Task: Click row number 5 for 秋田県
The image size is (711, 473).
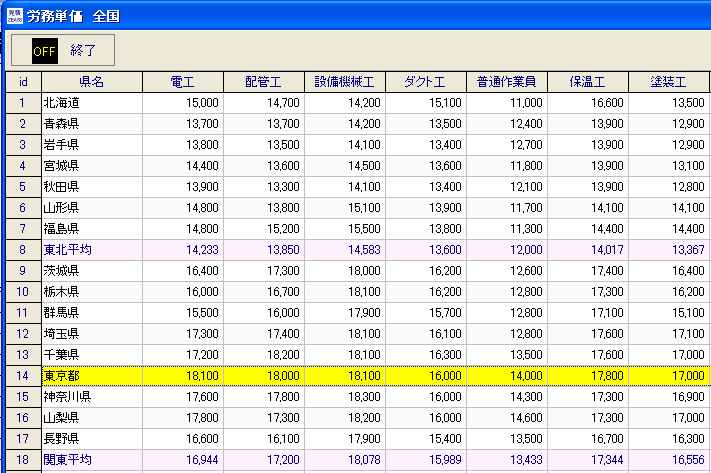Action: pos(22,187)
